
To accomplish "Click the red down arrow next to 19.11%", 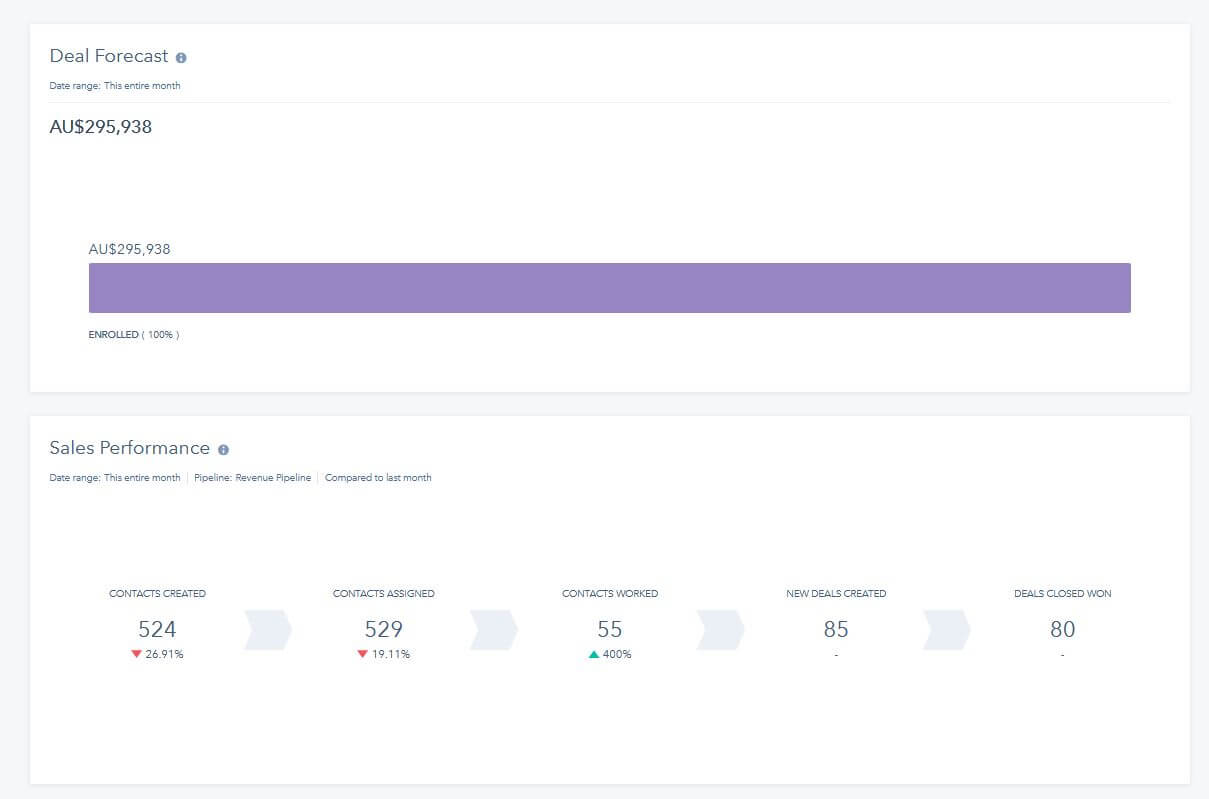I will (x=363, y=654).
